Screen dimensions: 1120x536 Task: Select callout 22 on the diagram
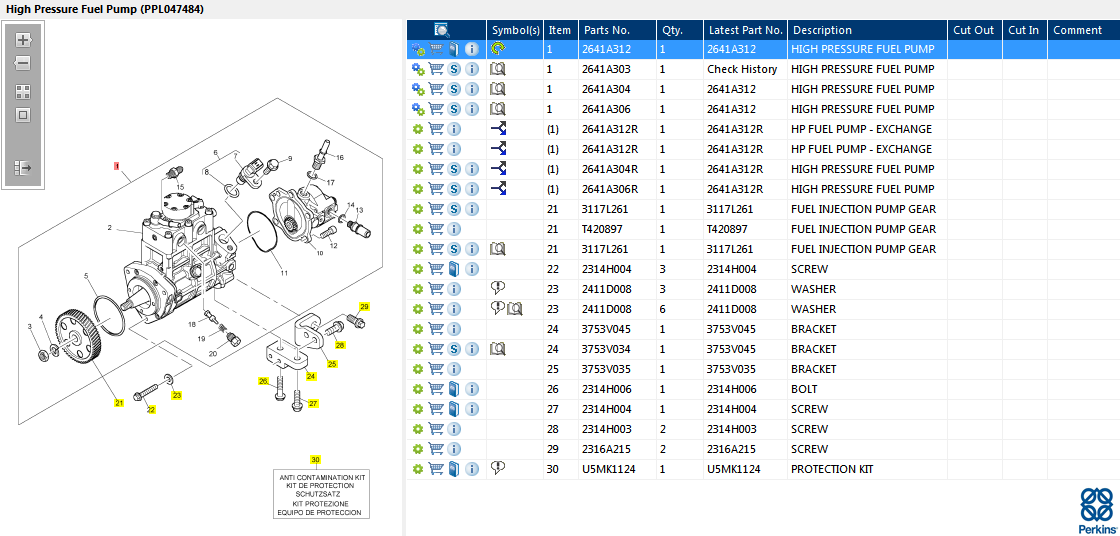tap(151, 410)
